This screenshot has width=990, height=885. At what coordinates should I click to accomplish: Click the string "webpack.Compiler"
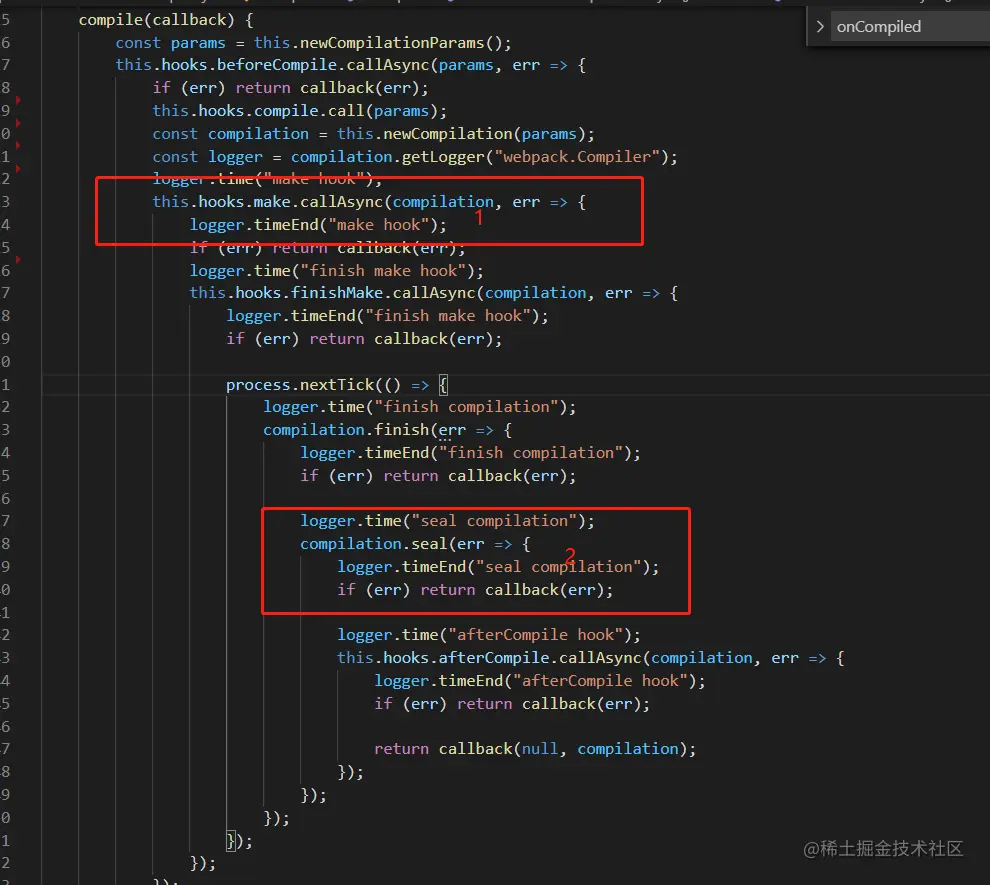576,157
